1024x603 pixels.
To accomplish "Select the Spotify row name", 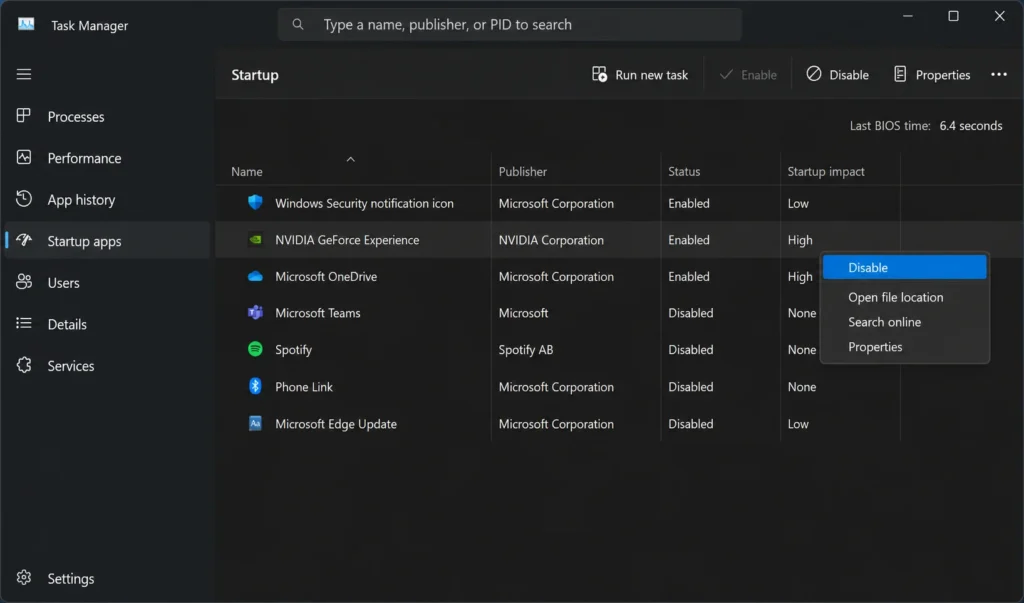I will click(293, 350).
